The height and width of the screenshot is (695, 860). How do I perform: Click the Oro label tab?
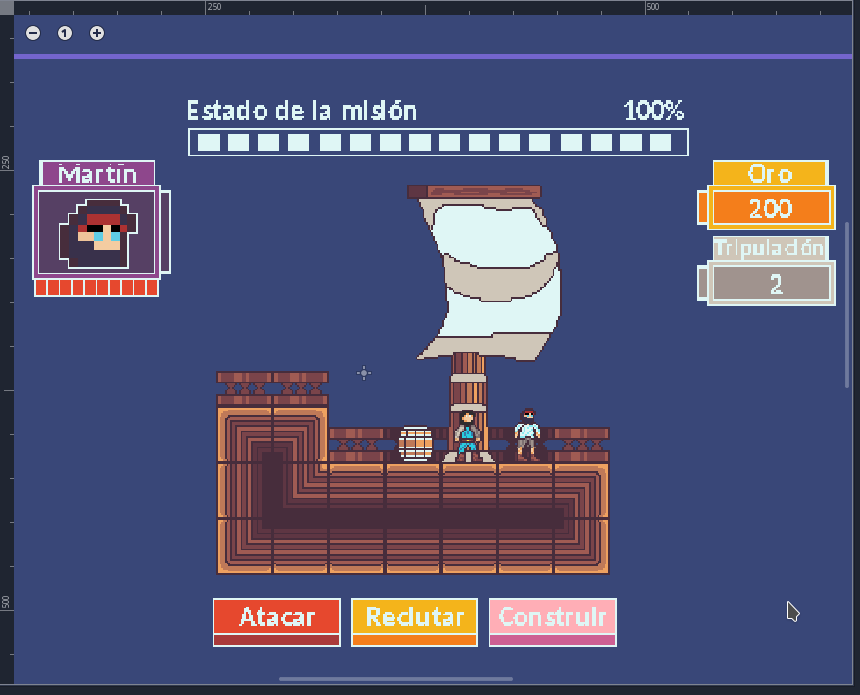[x=770, y=173]
